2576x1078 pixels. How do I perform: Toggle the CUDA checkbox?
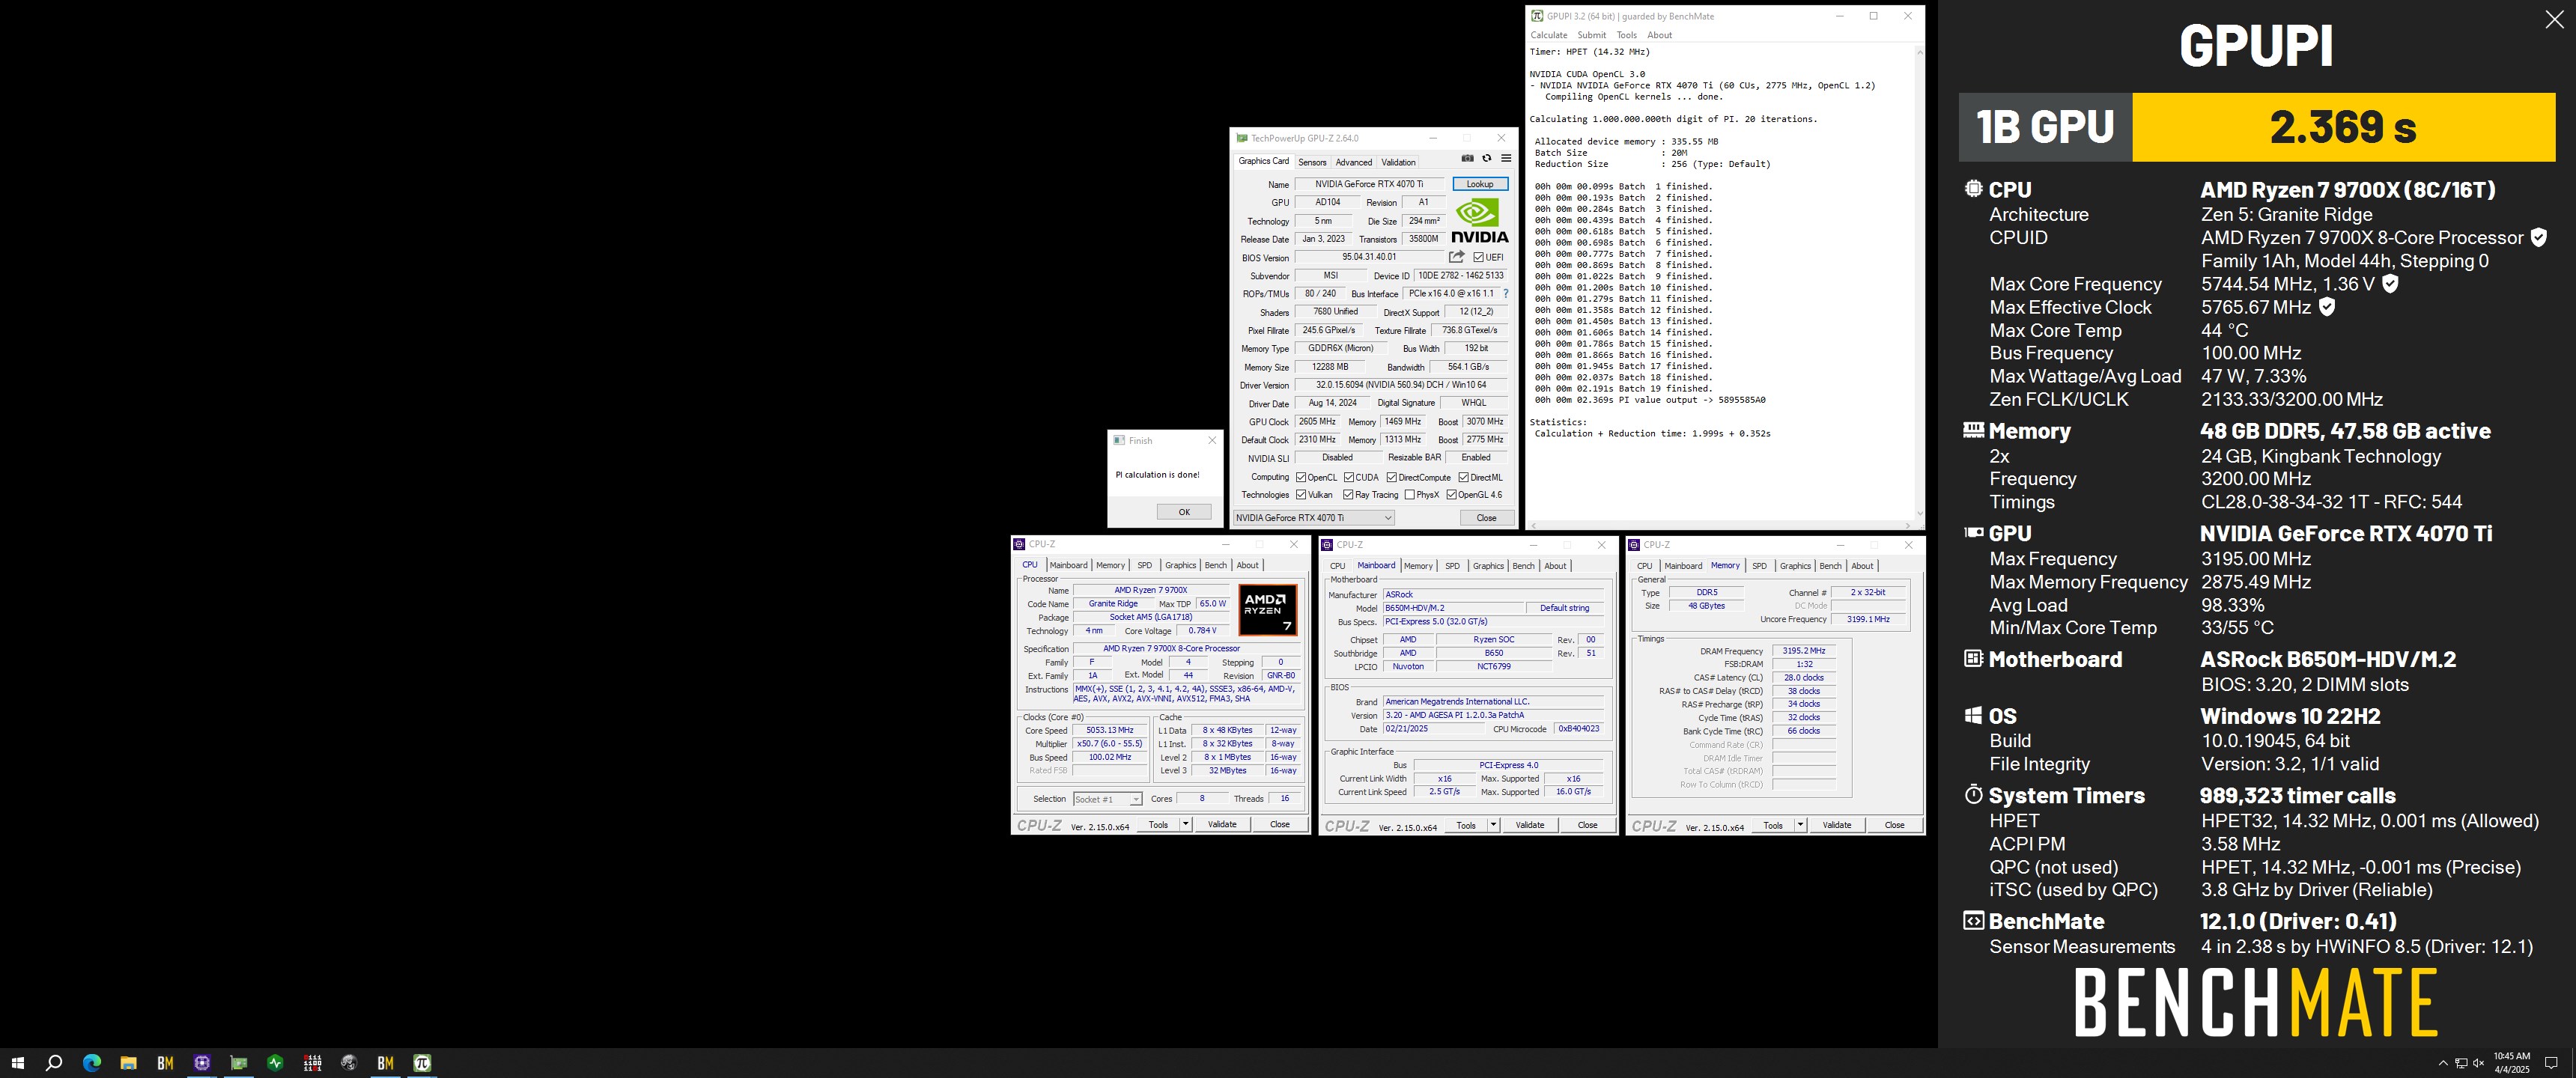click(x=1349, y=477)
